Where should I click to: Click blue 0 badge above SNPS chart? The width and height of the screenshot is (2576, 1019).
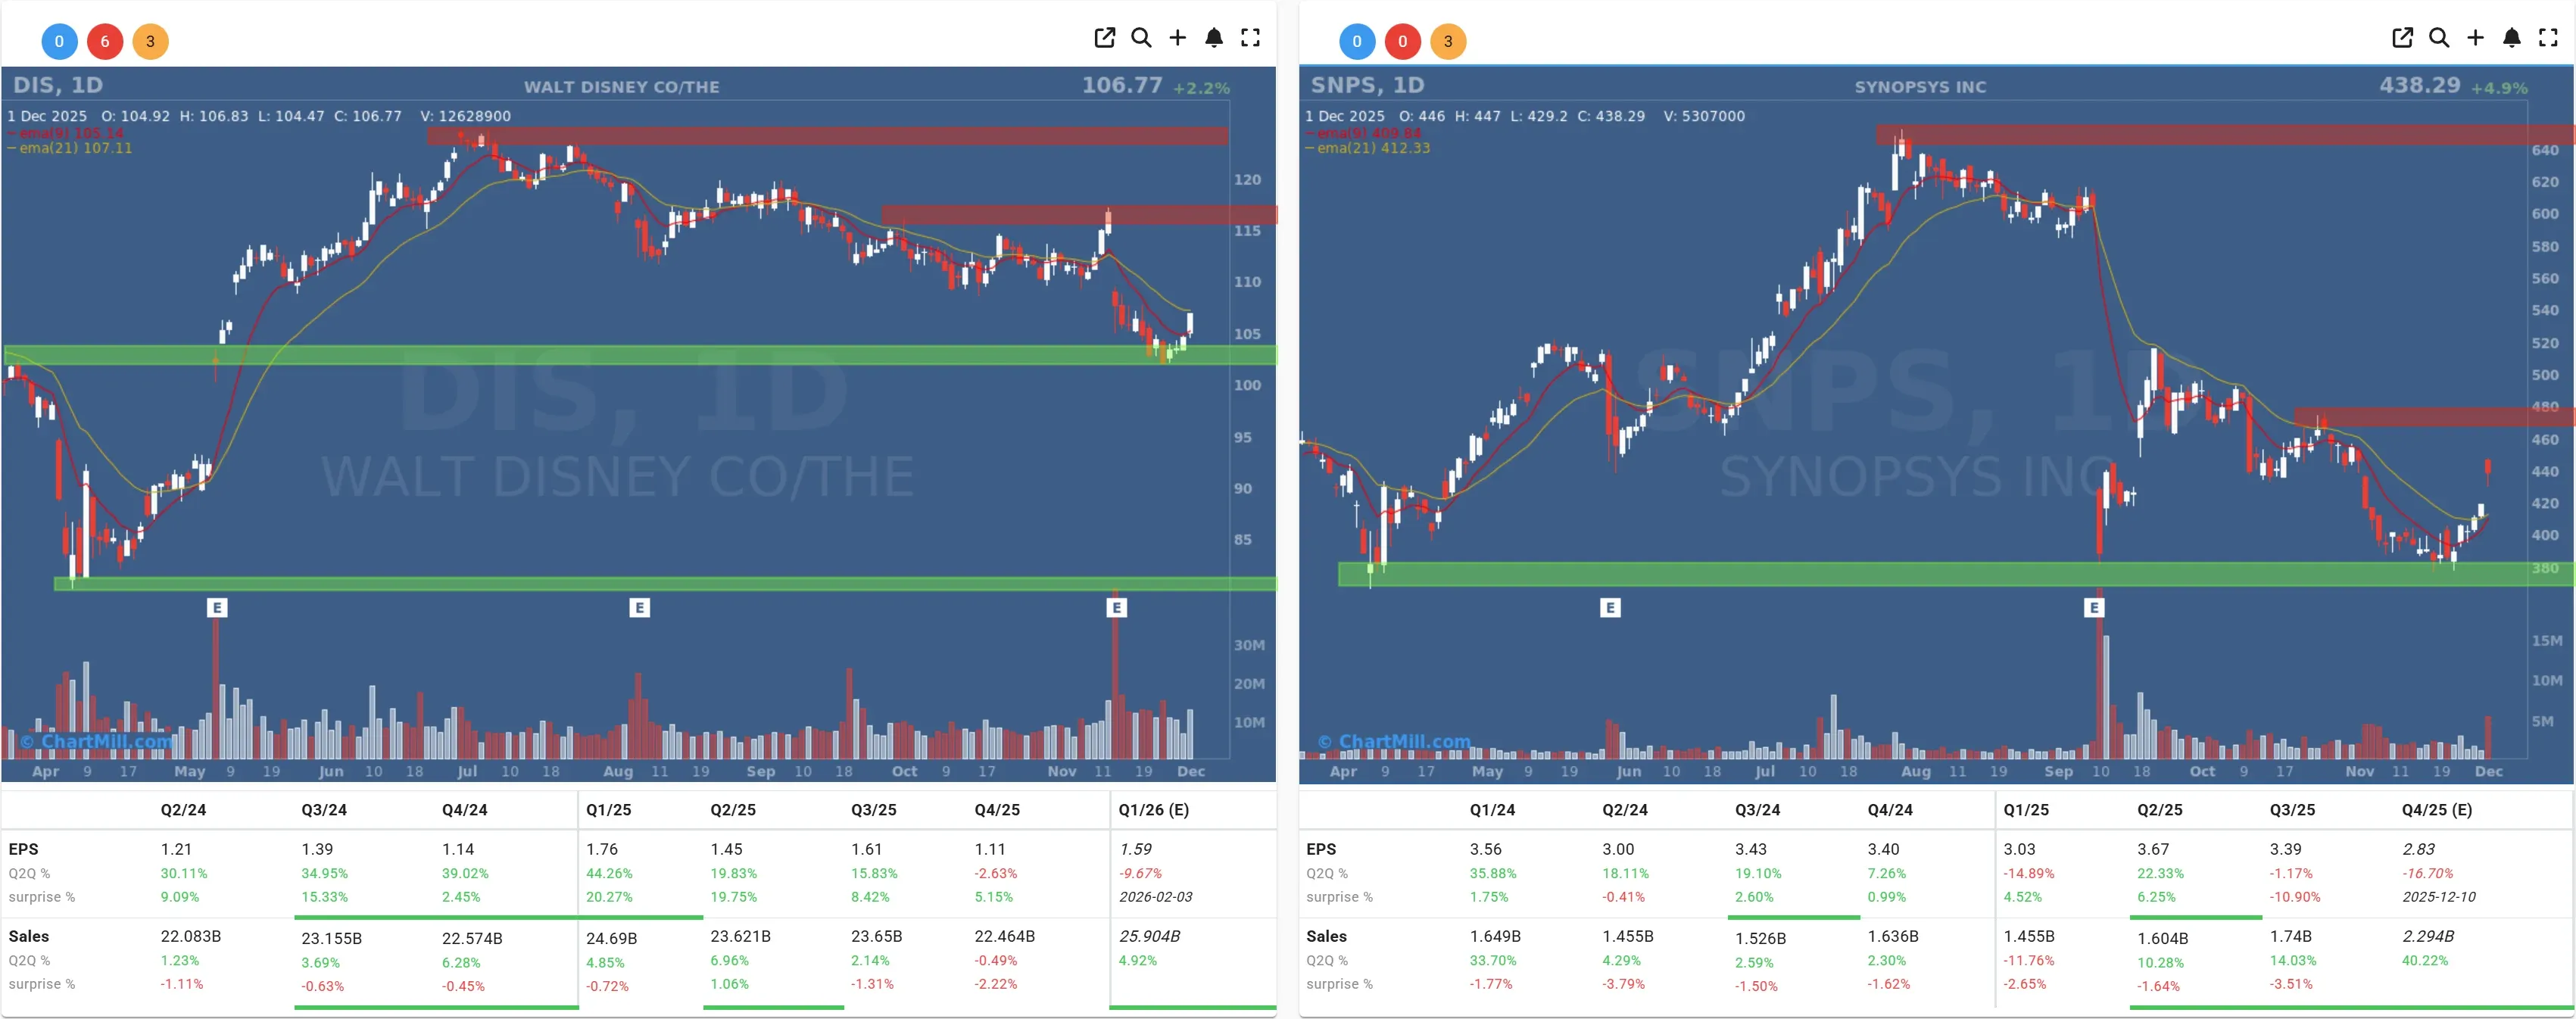(x=1357, y=41)
